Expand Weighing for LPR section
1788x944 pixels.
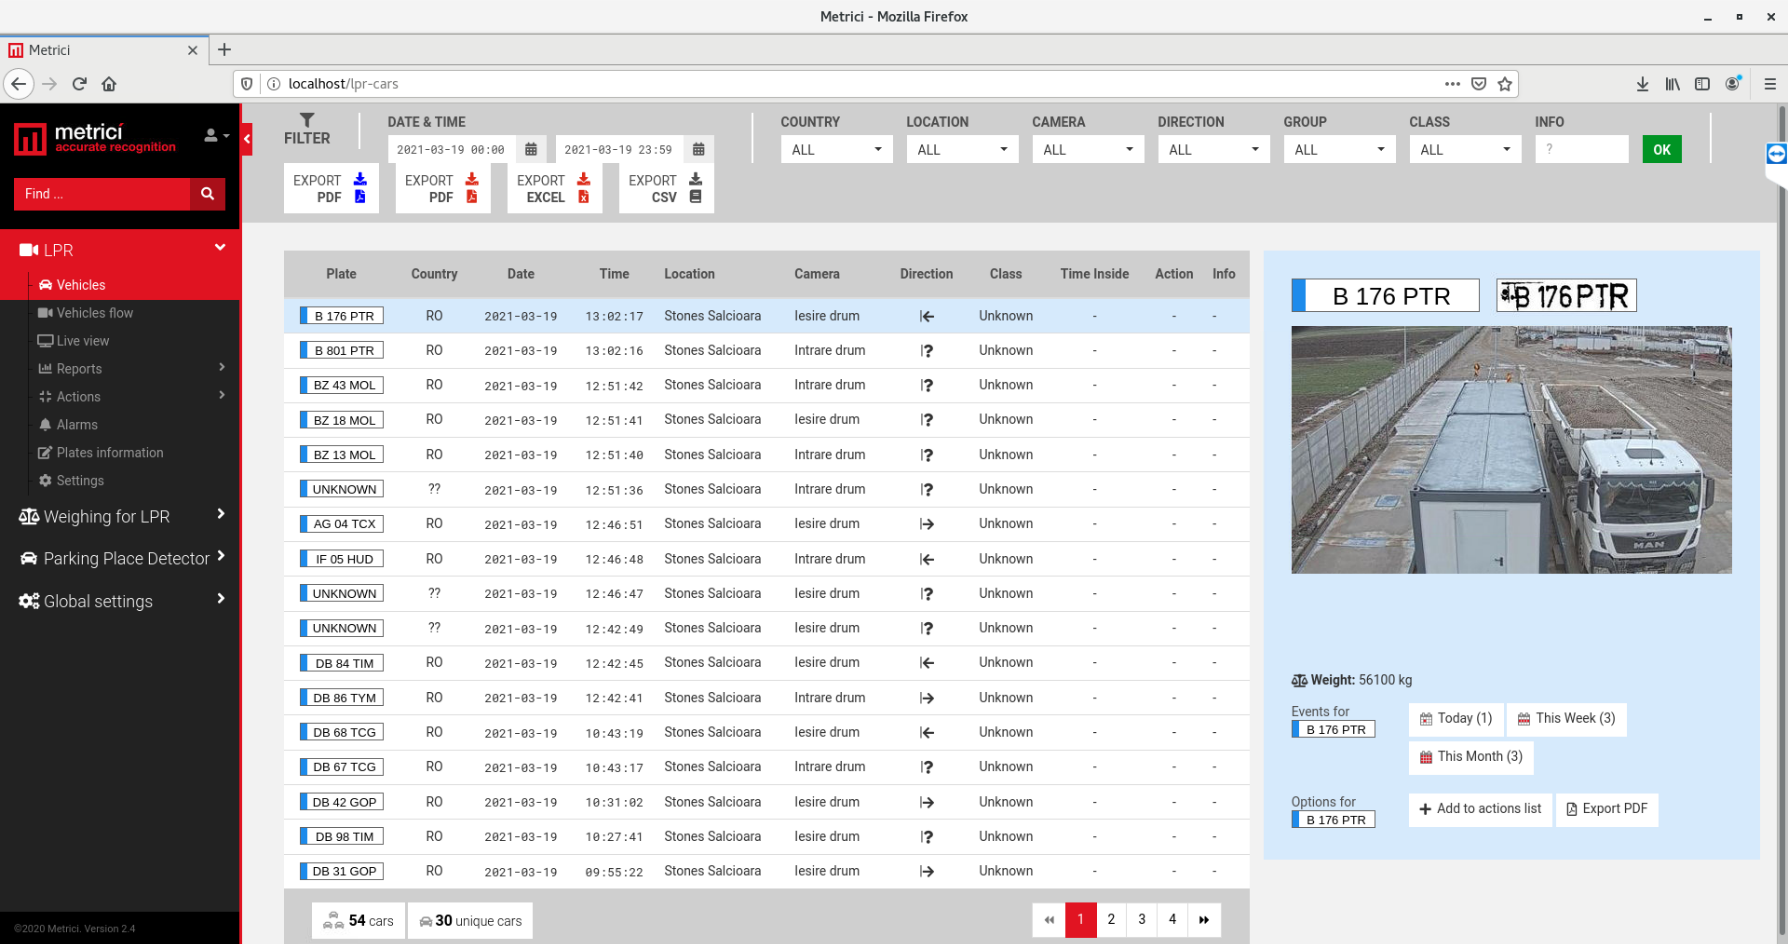pos(120,516)
